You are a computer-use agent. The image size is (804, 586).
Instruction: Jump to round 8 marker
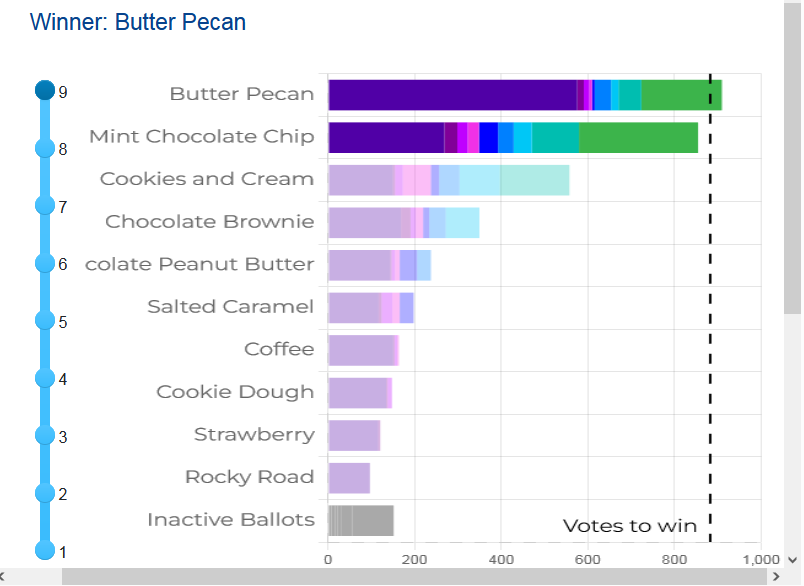(45, 148)
